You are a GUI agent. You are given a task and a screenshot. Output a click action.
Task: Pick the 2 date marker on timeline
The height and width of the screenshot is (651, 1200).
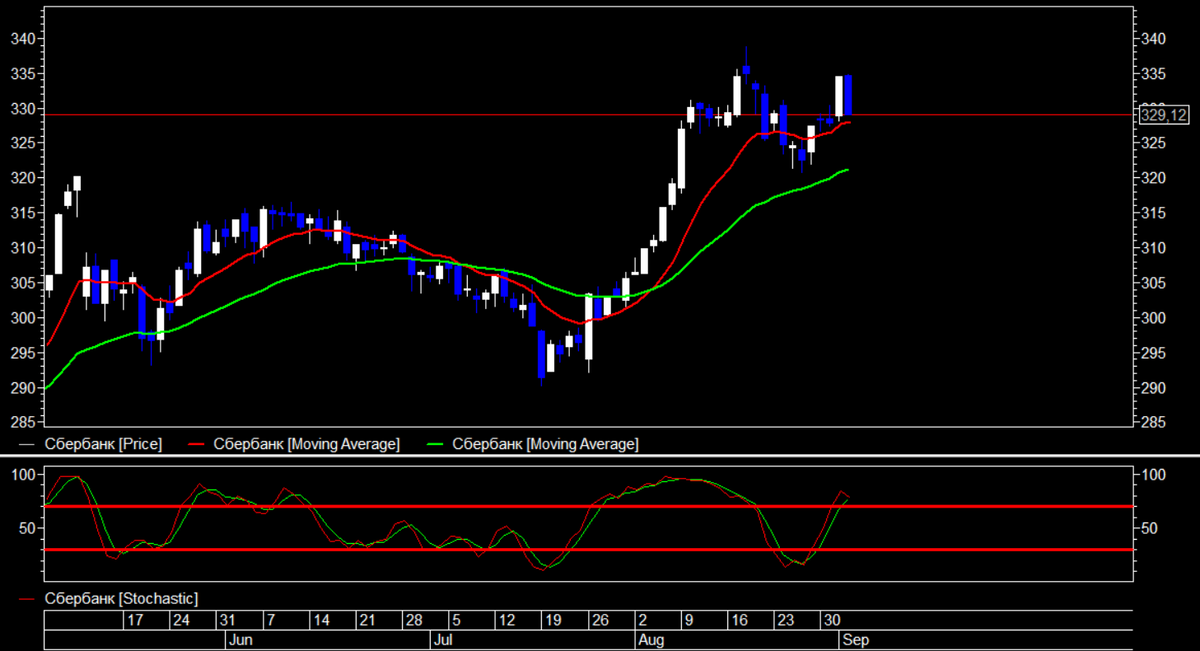pyautogui.click(x=641, y=620)
